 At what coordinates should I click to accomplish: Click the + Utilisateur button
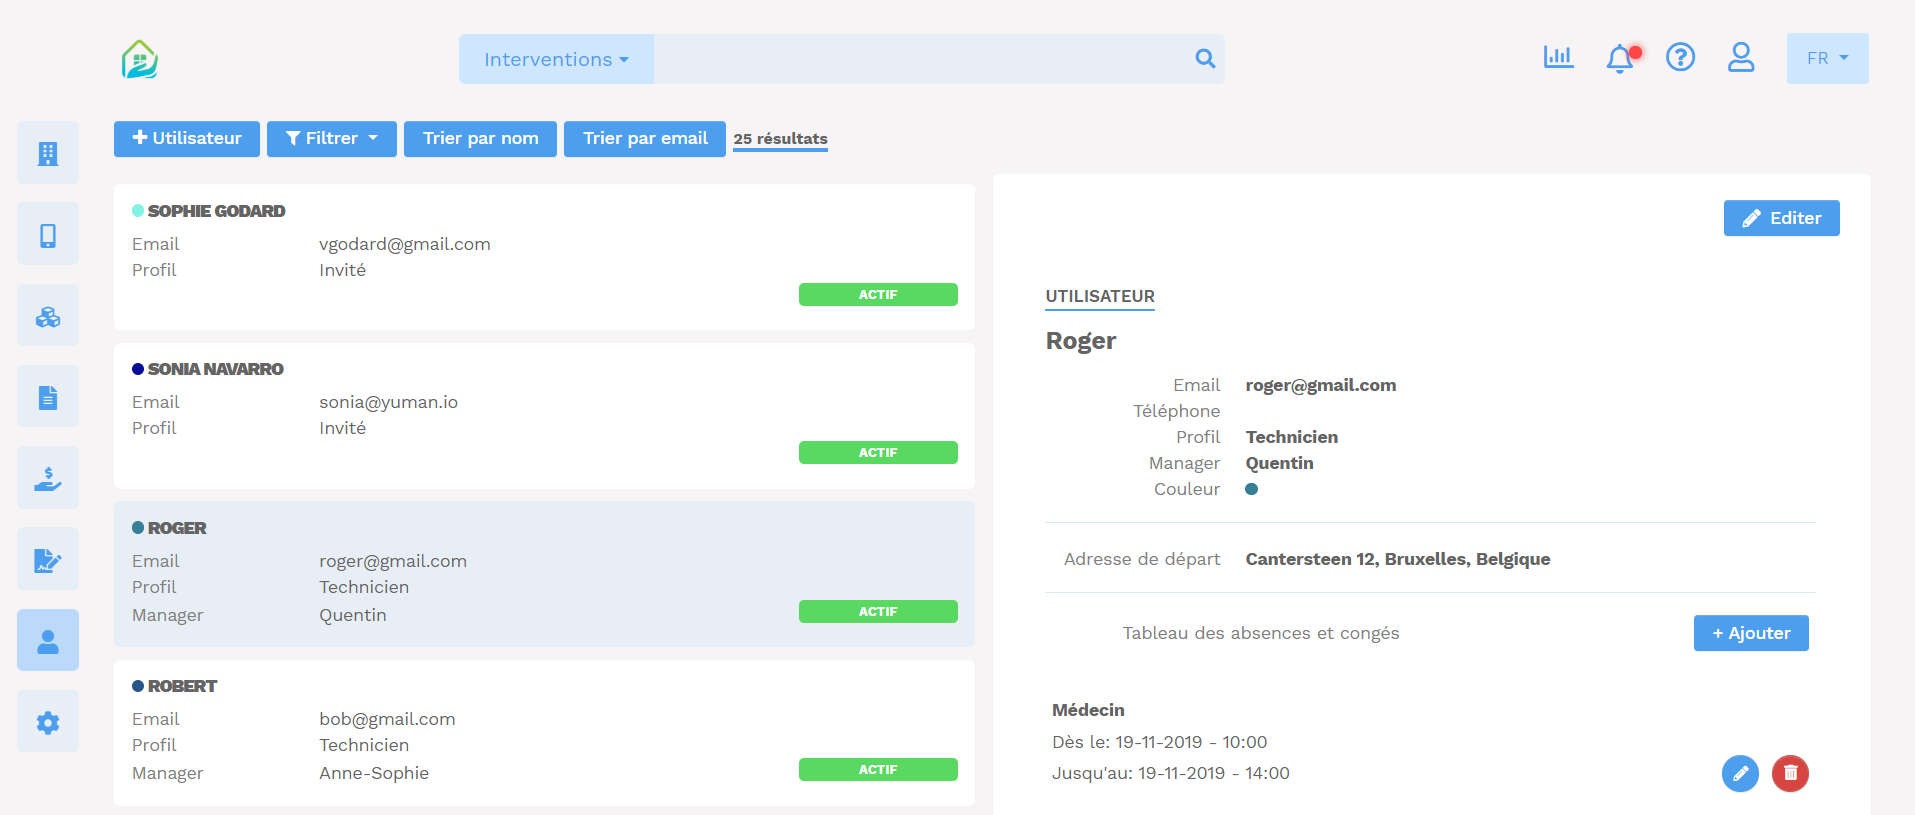(187, 139)
